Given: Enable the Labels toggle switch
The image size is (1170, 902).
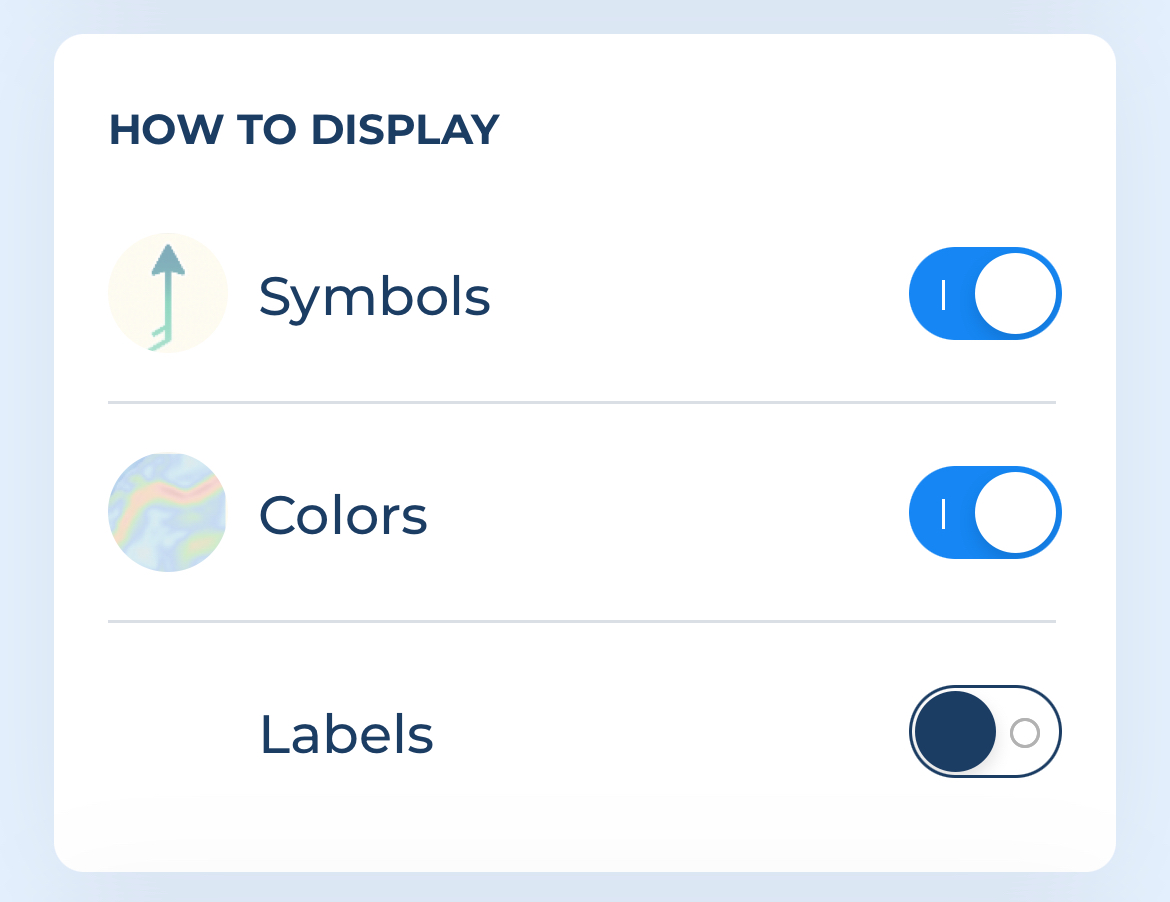Looking at the screenshot, I should point(985,731).
